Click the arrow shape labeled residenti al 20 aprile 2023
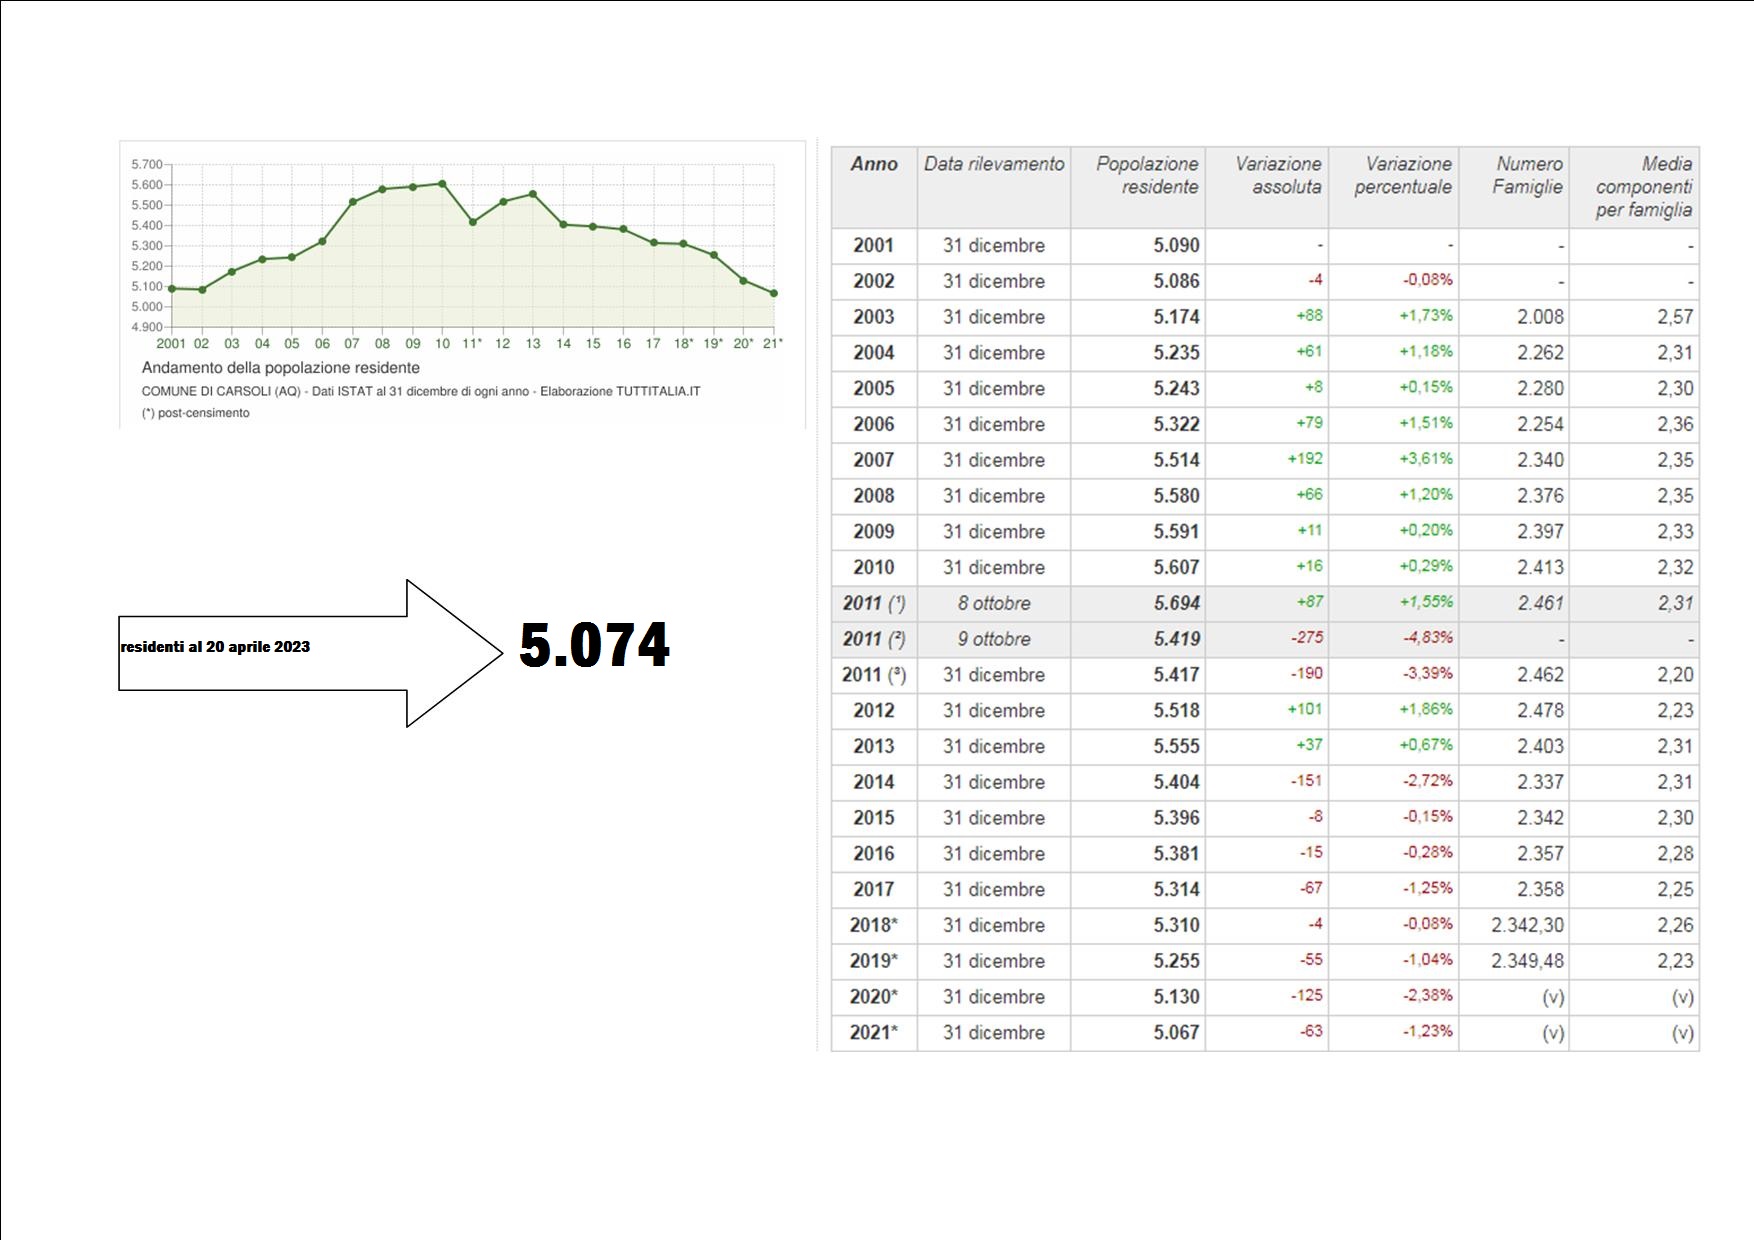 (300, 652)
